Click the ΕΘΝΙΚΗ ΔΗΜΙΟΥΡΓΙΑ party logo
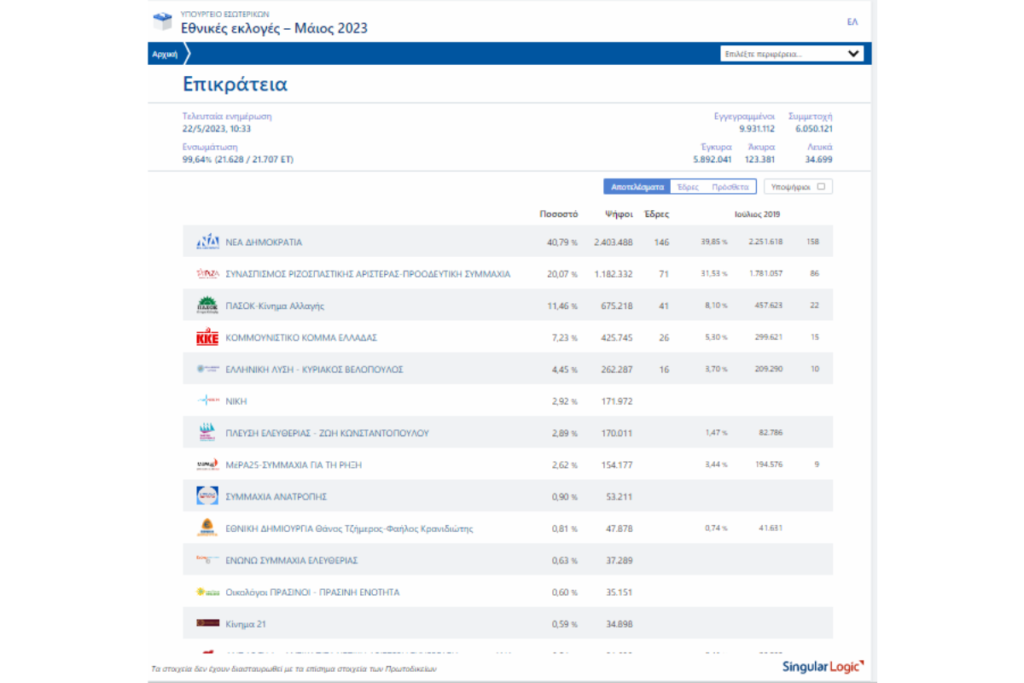 point(207,528)
